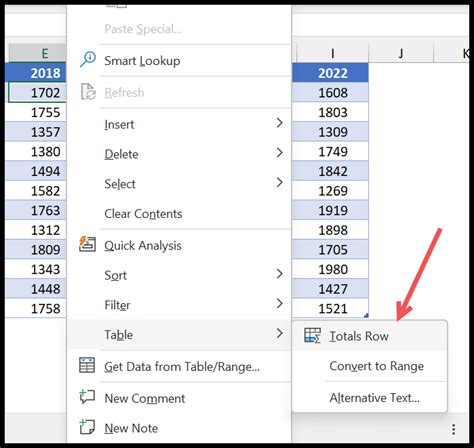Open the Select menu entry
Screen dimensions: 474x448
(x=179, y=184)
